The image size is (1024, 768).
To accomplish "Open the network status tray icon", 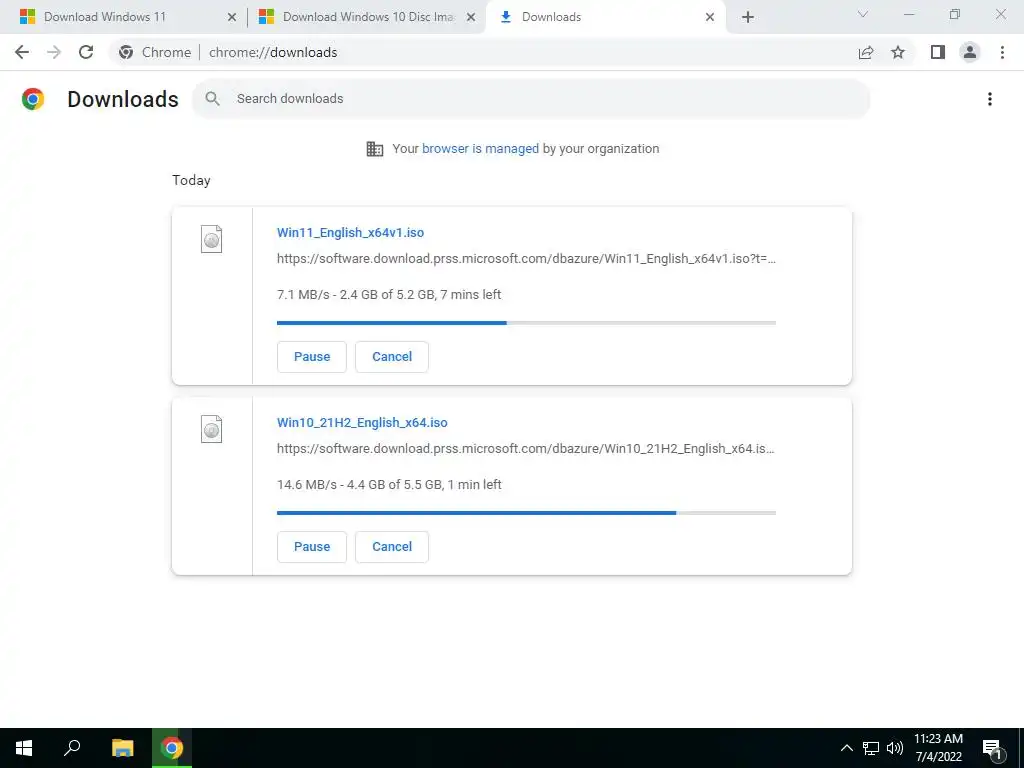I will (871, 748).
